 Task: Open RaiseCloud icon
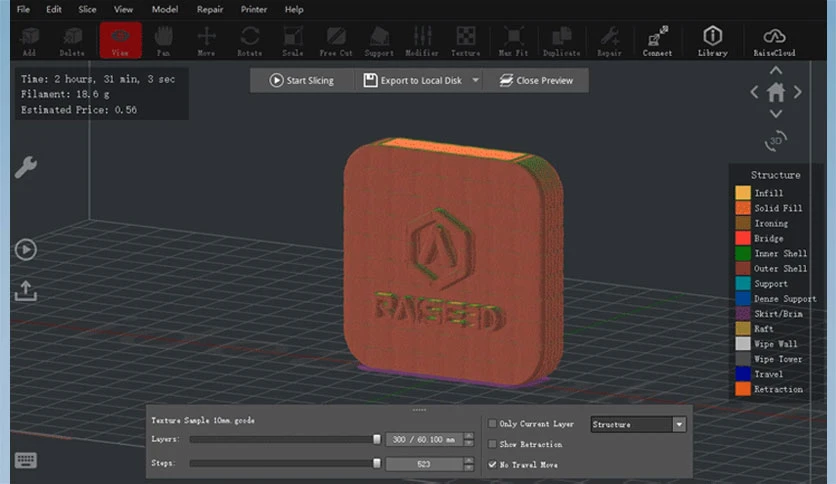(774, 41)
